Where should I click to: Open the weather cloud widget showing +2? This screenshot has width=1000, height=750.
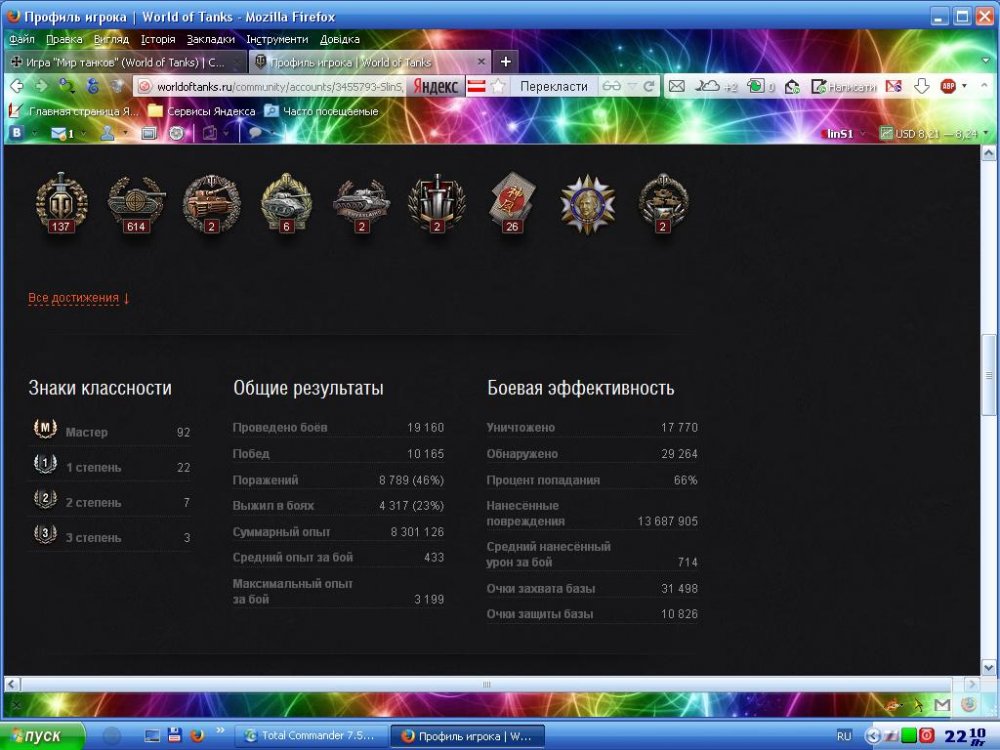(x=716, y=86)
